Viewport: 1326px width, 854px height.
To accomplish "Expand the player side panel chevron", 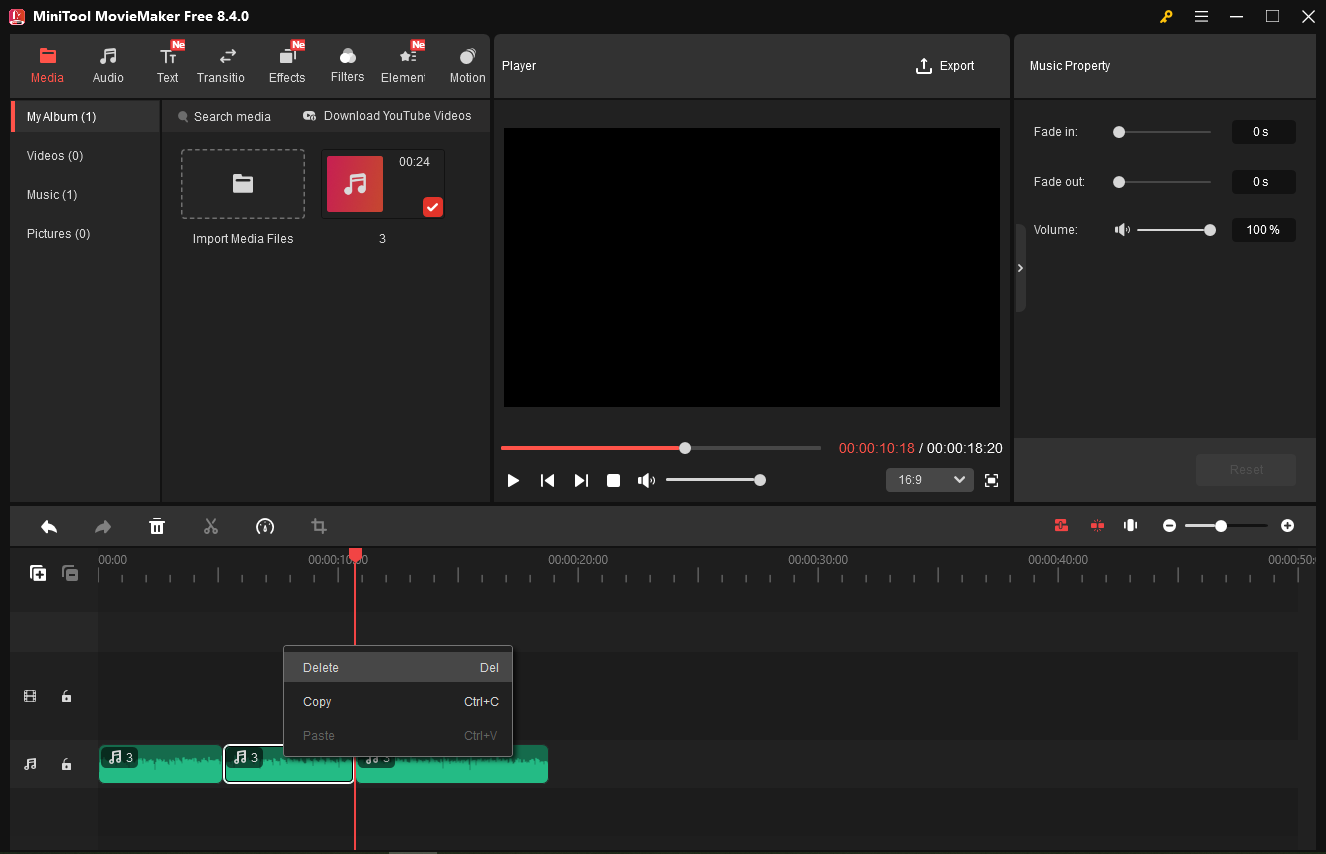I will [1020, 268].
